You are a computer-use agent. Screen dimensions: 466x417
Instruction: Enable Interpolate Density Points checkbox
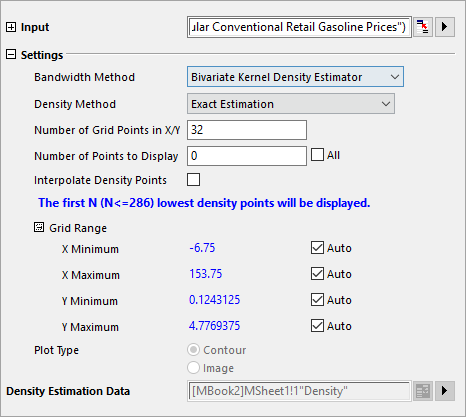coord(194,179)
